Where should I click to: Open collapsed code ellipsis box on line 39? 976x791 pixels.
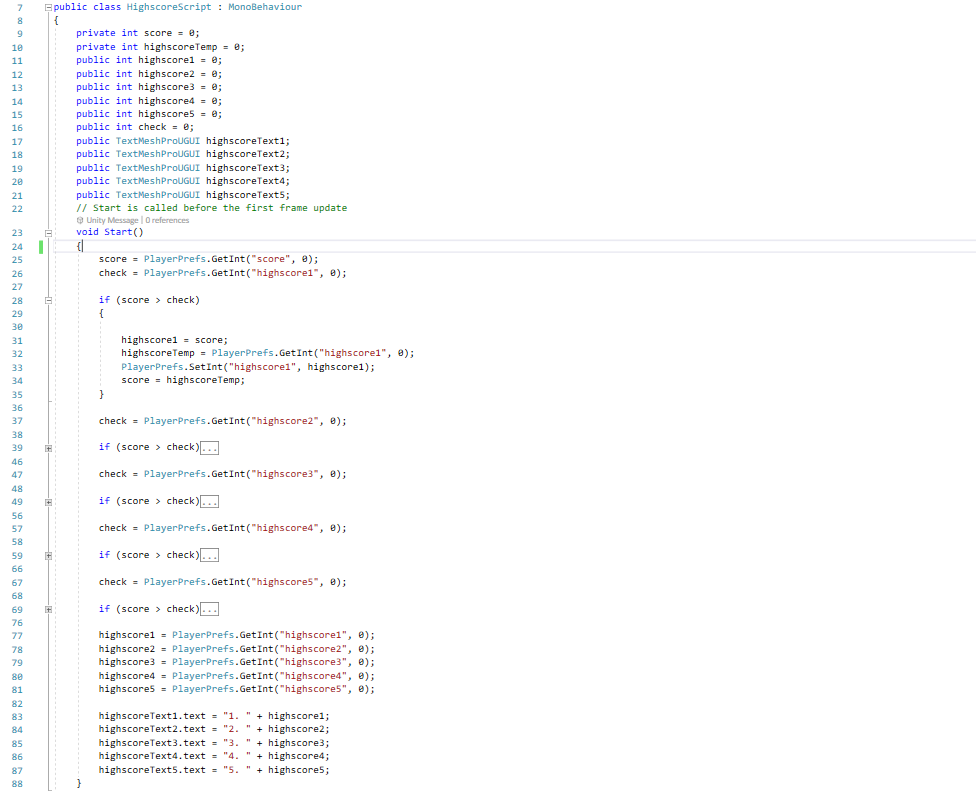pyautogui.click(x=209, y=448)
